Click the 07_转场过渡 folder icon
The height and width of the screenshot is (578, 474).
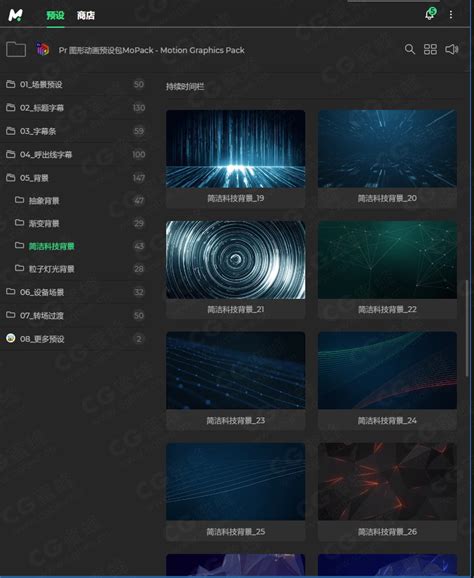[11, 315]
